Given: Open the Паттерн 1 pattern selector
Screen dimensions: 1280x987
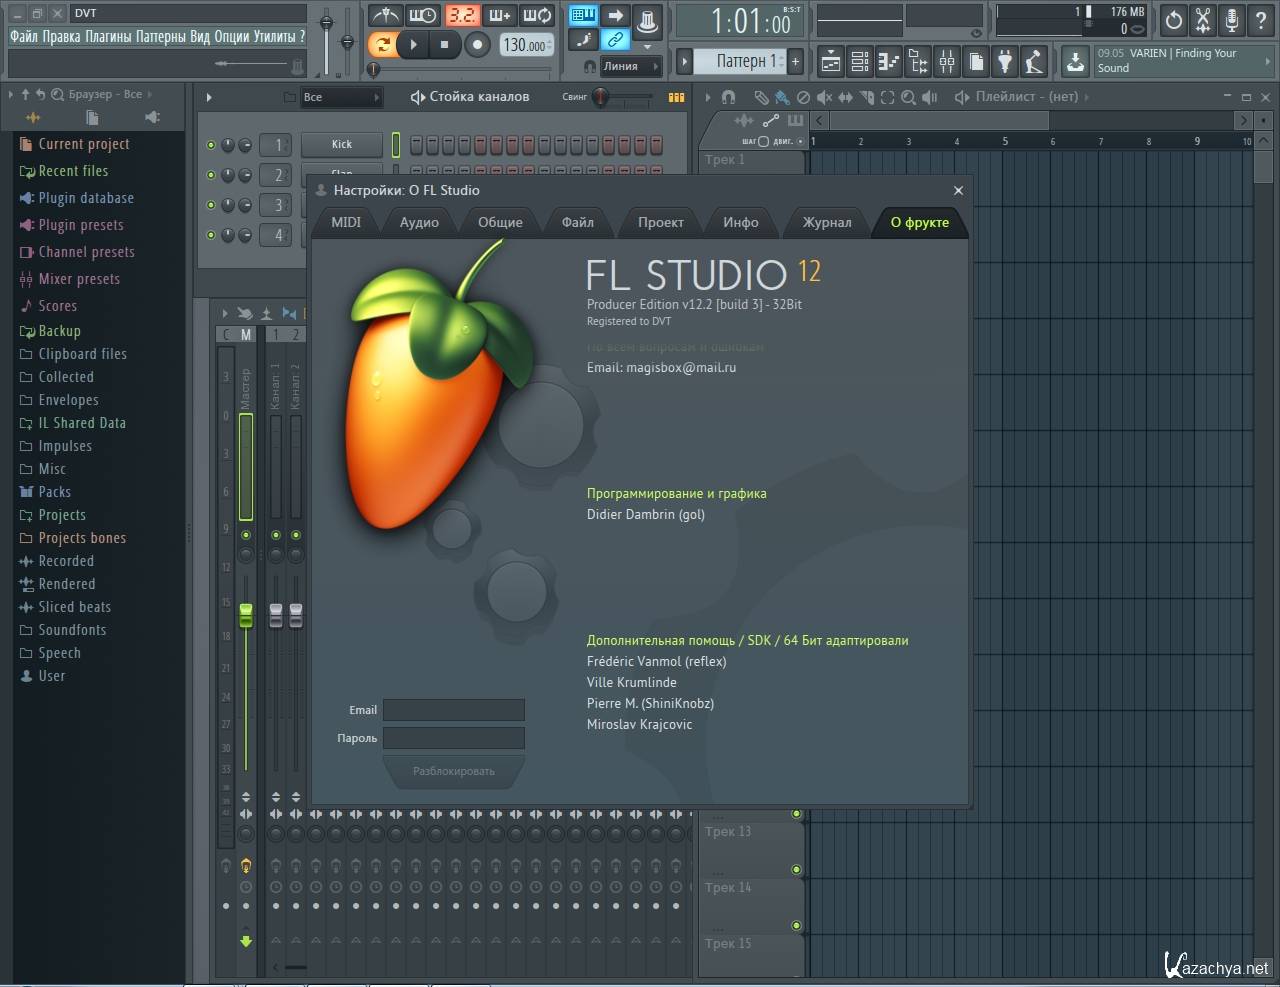Looking at the screenshot, I should (740, 61).
